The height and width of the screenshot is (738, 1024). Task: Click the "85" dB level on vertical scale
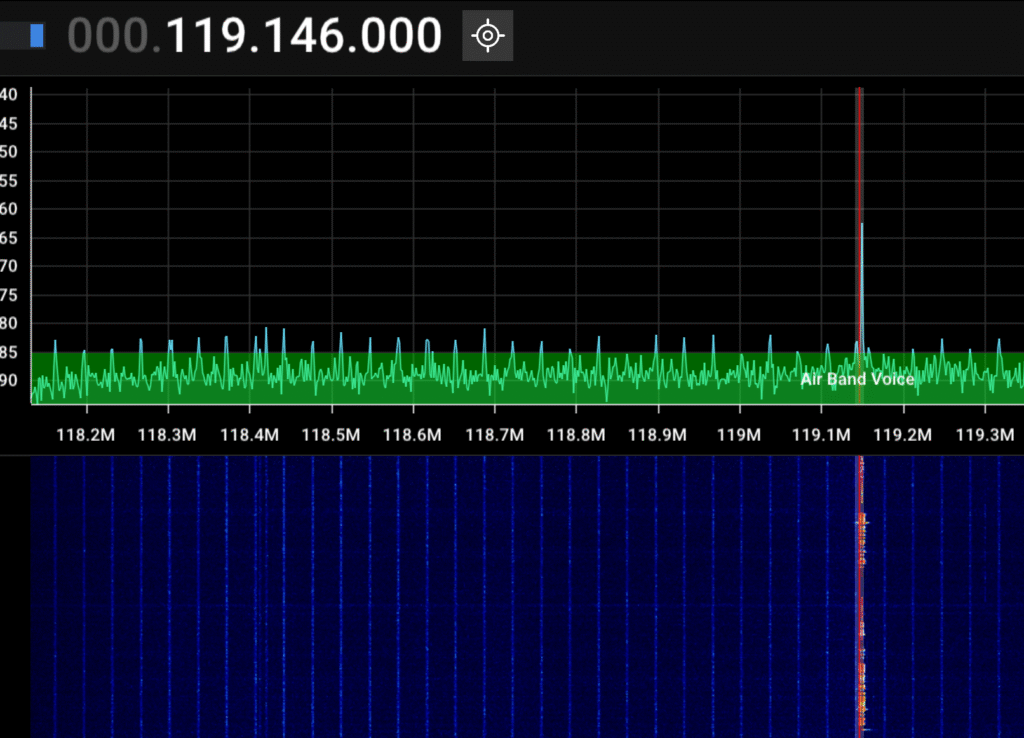tap(10, 352)
